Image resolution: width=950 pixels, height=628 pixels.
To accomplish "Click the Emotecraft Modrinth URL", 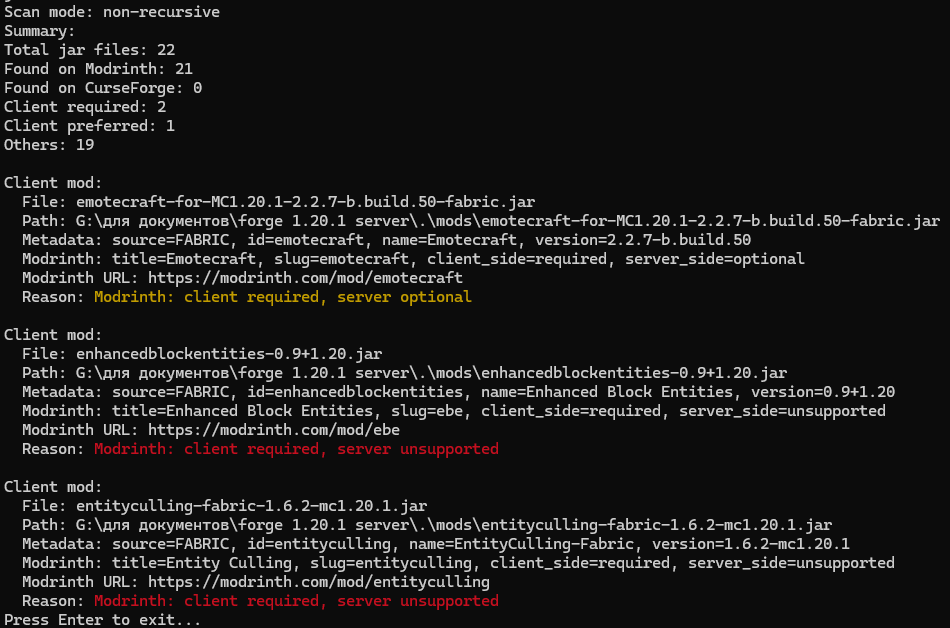I will click(305, 278).
